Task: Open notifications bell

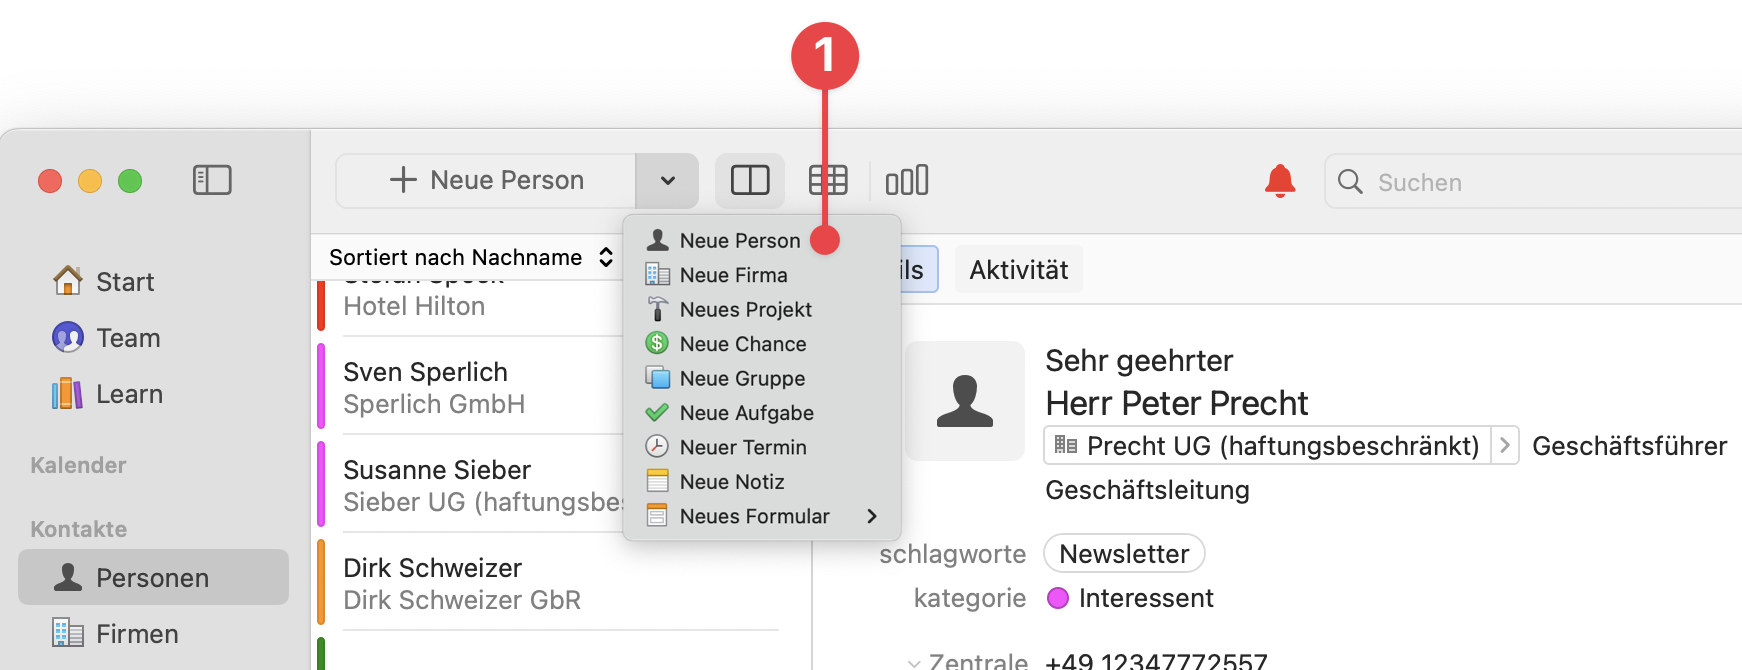Action: (1280, 181)
